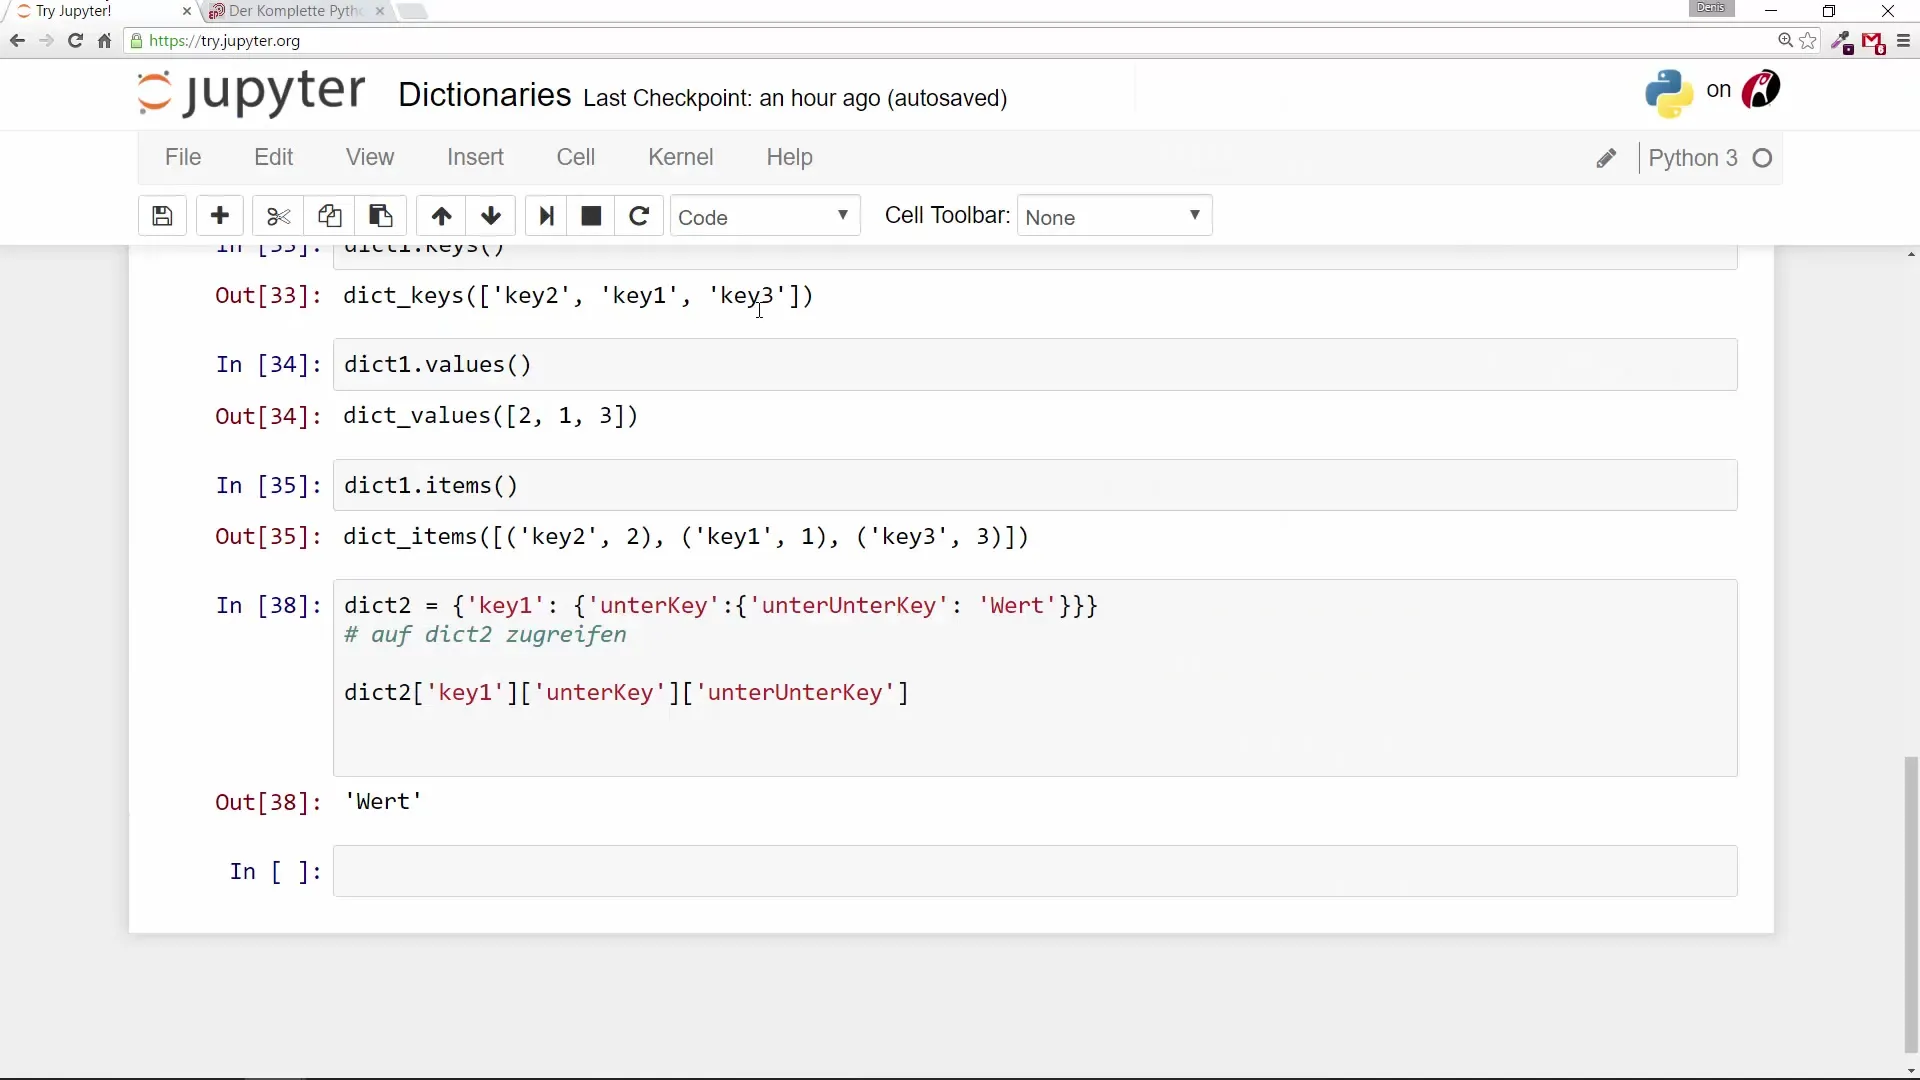Go forward with browser forward arrow

(x=46, y=41)
